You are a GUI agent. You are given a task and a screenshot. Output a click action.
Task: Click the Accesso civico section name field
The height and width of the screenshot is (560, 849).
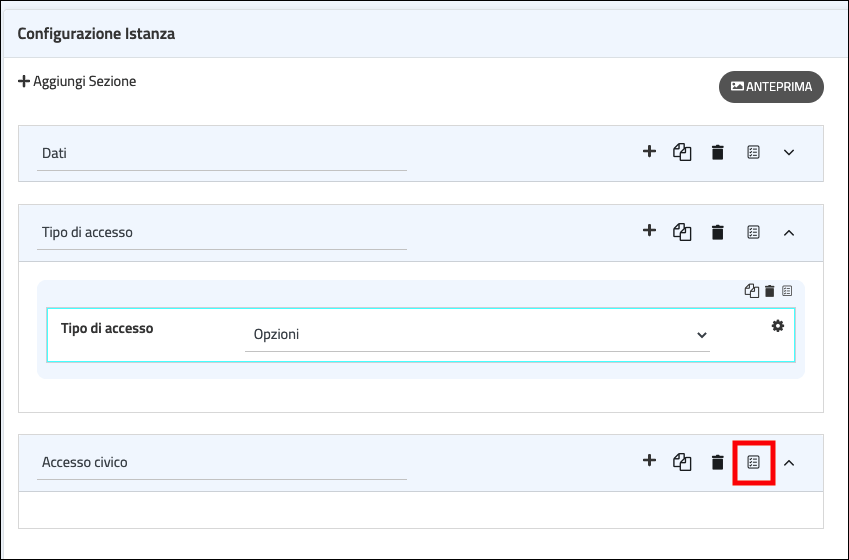pyautogui.click(x=221, y=462)
